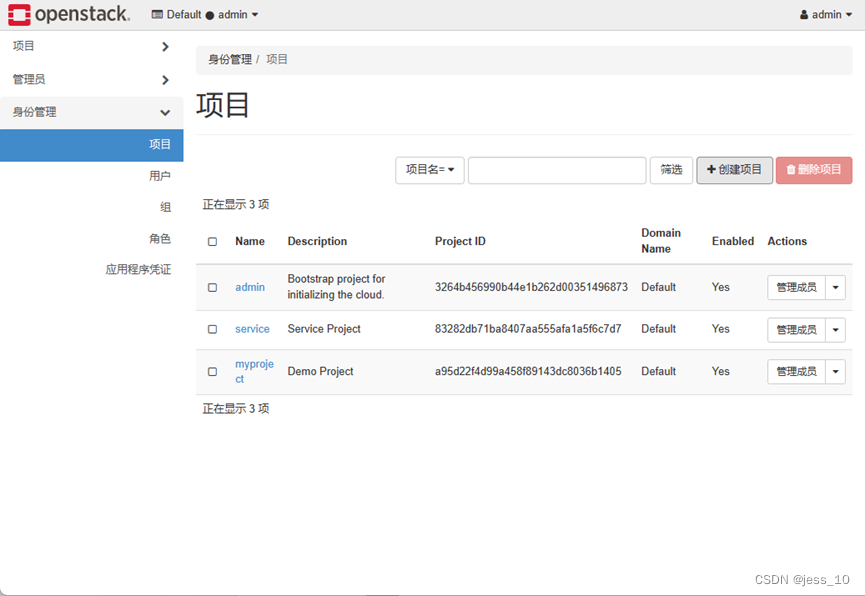Click the 创建项目 button
The height and width of the screenshot is (596, 865).
pyautogui.click(x=734, y=170)
